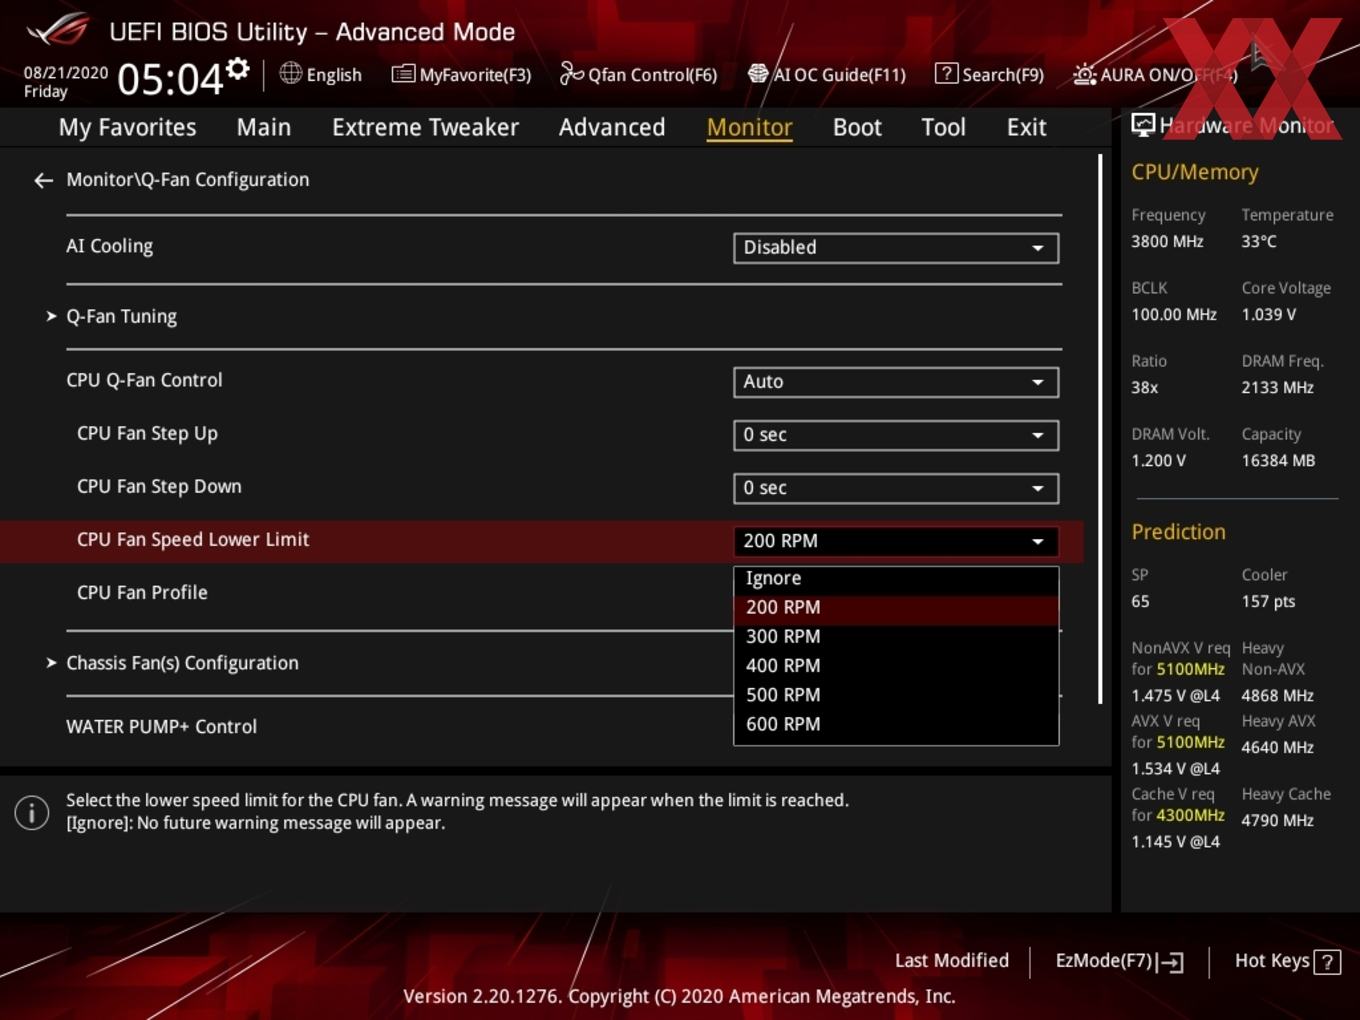
Task: Click the CPU Fan Speed Lower Limit label
Action: point(193,540)
